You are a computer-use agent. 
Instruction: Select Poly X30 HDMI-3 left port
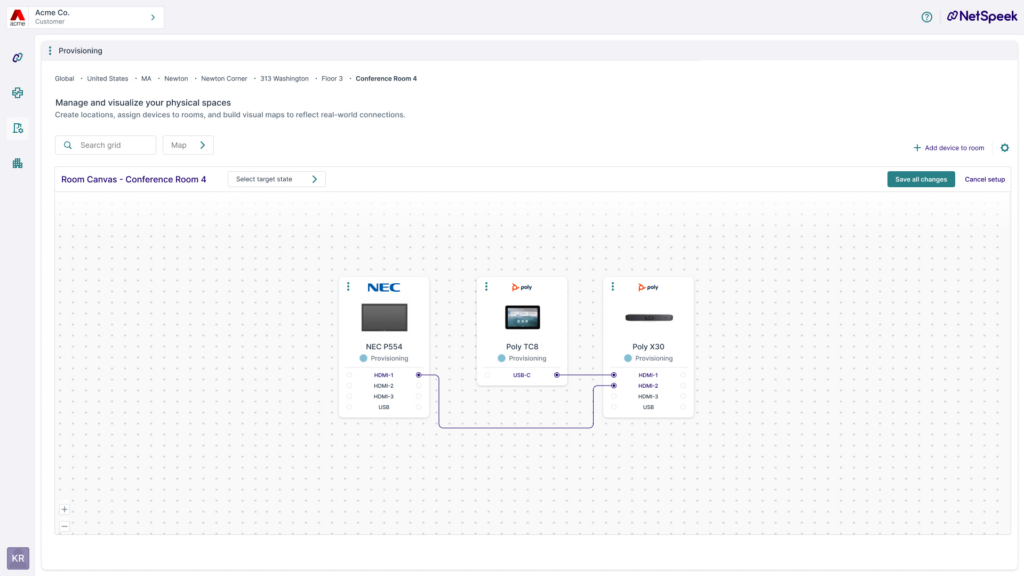click(x=614, y=397)
